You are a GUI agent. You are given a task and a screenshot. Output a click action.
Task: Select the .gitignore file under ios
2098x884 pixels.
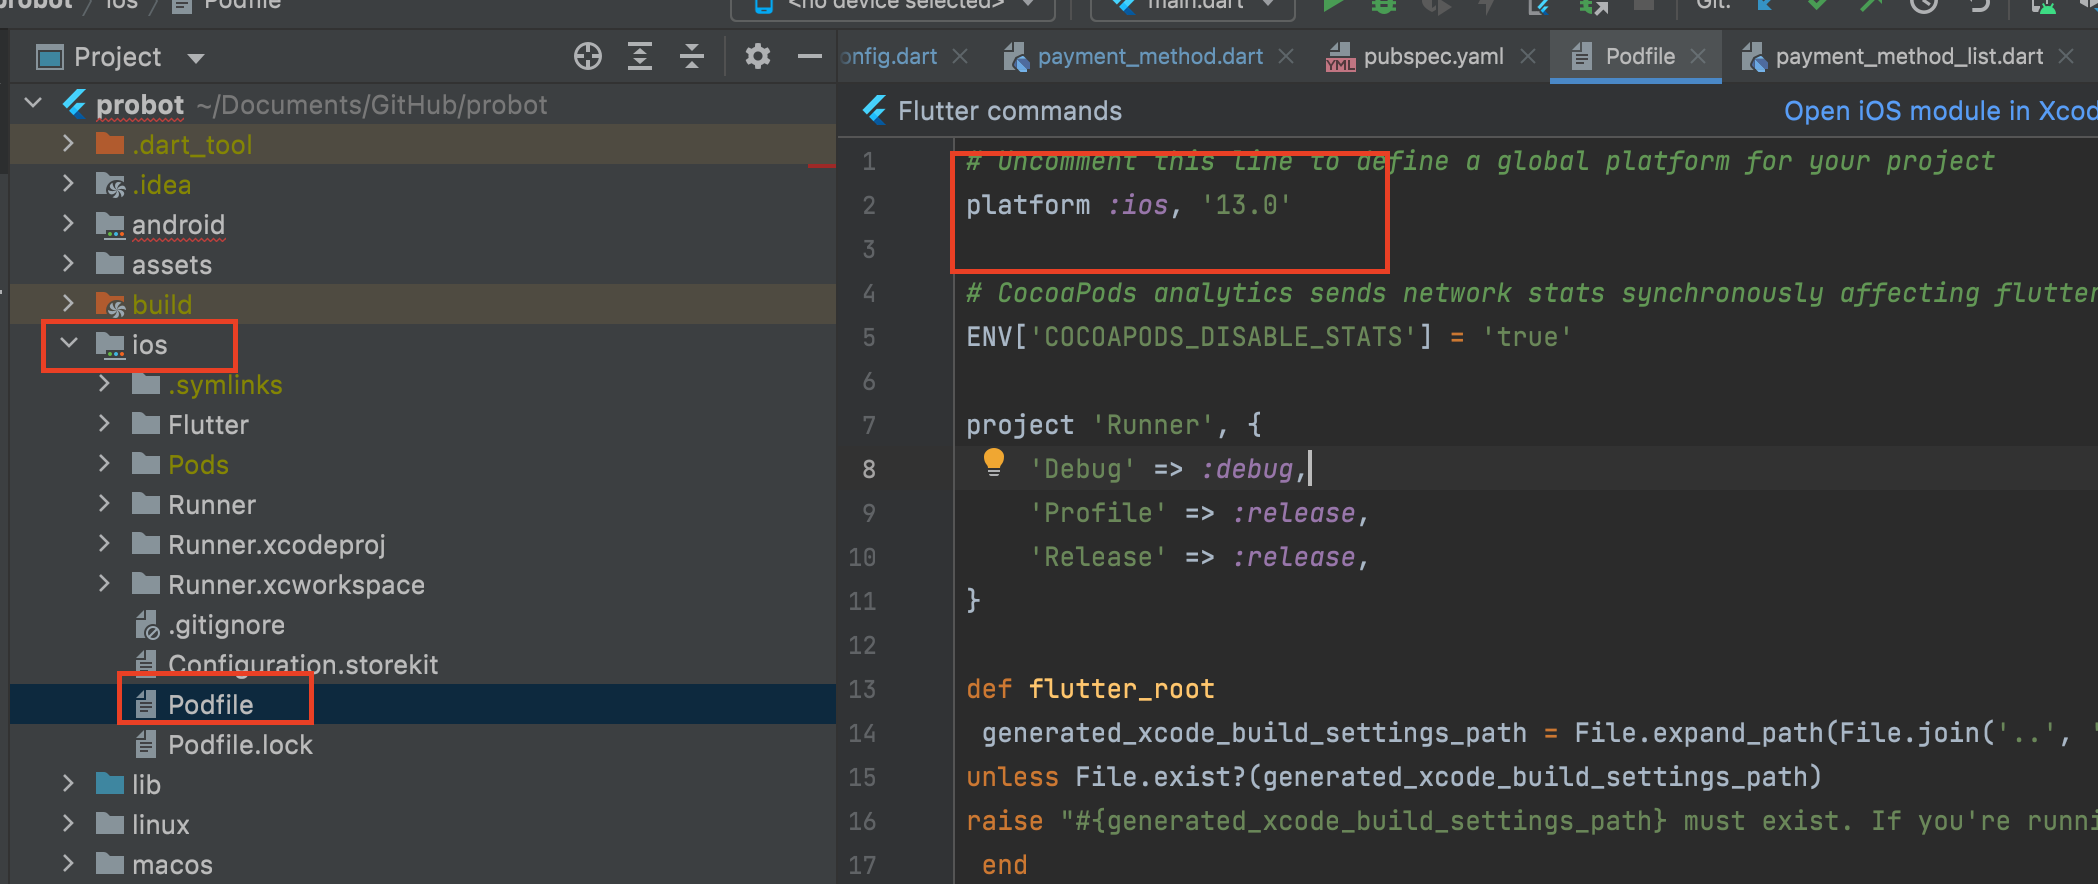(x=226, y=625)
